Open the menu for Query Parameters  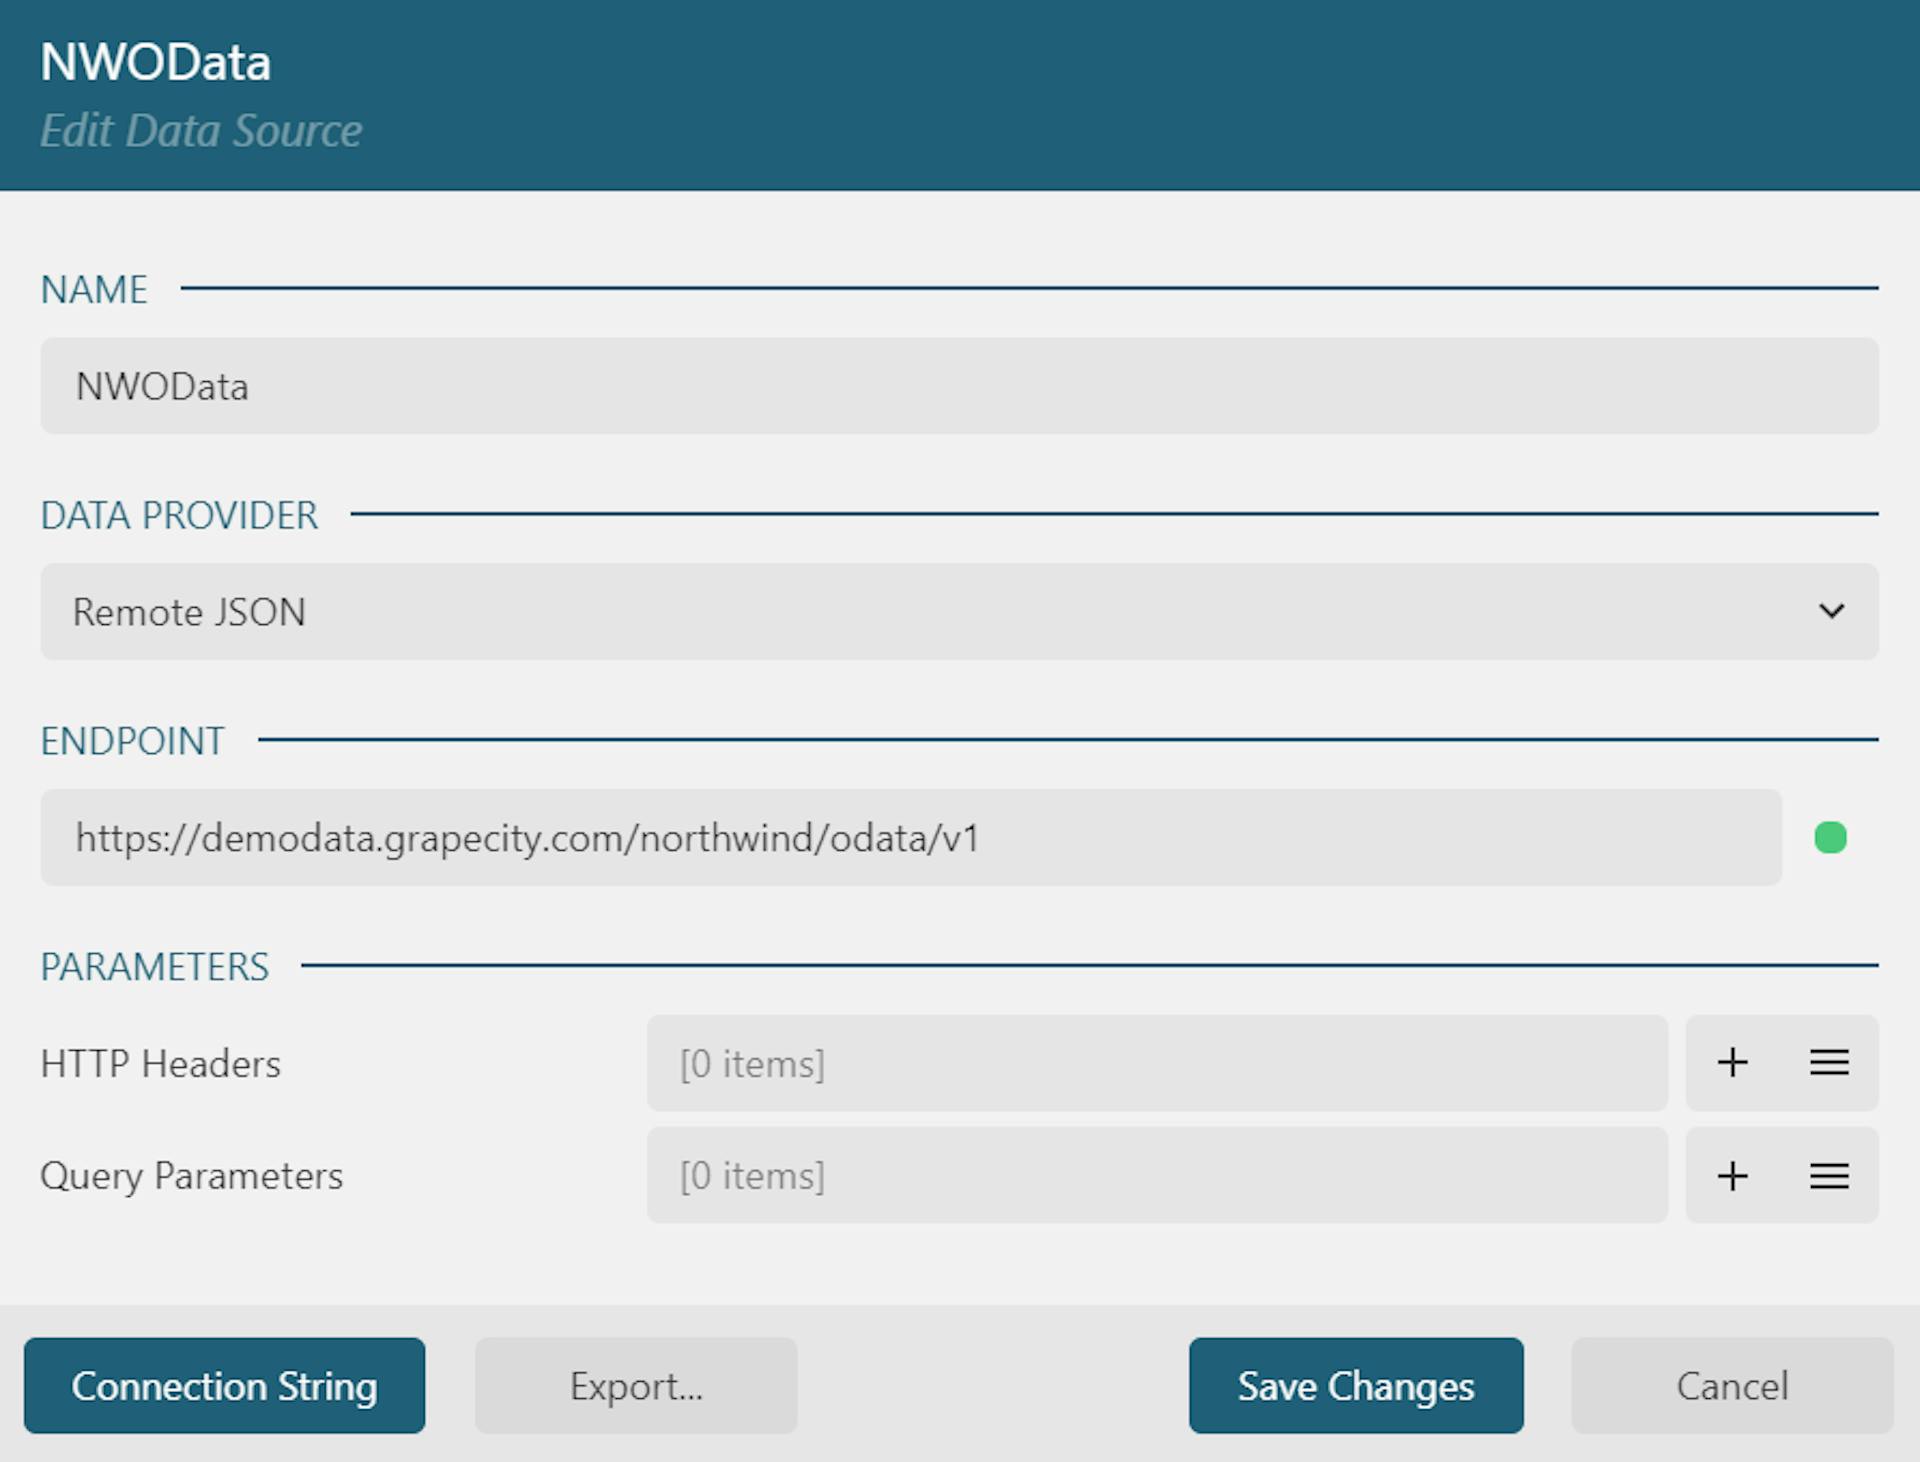[x=1829, y=1175]
